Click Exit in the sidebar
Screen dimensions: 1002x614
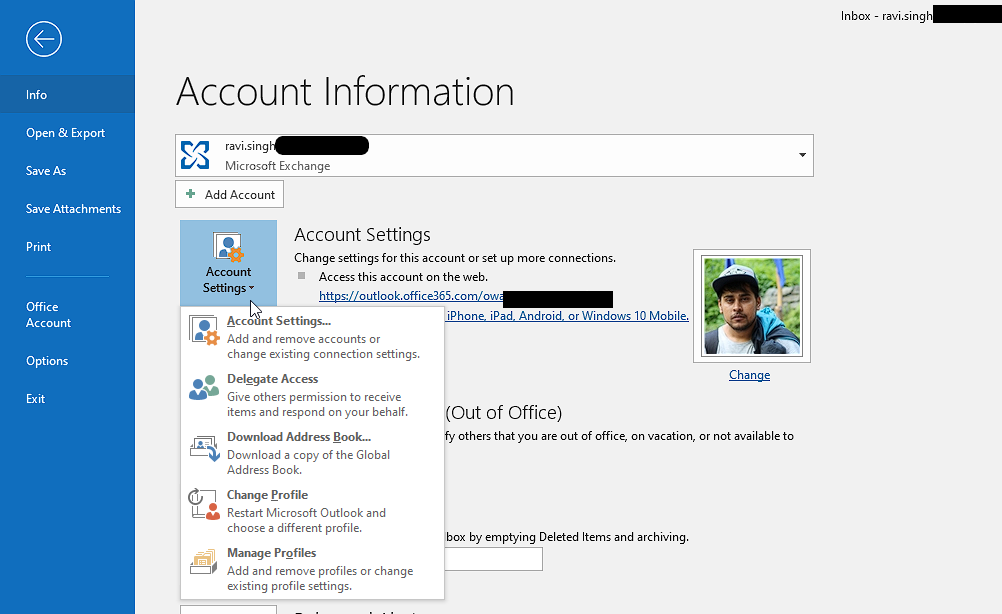tap(67, 399)
